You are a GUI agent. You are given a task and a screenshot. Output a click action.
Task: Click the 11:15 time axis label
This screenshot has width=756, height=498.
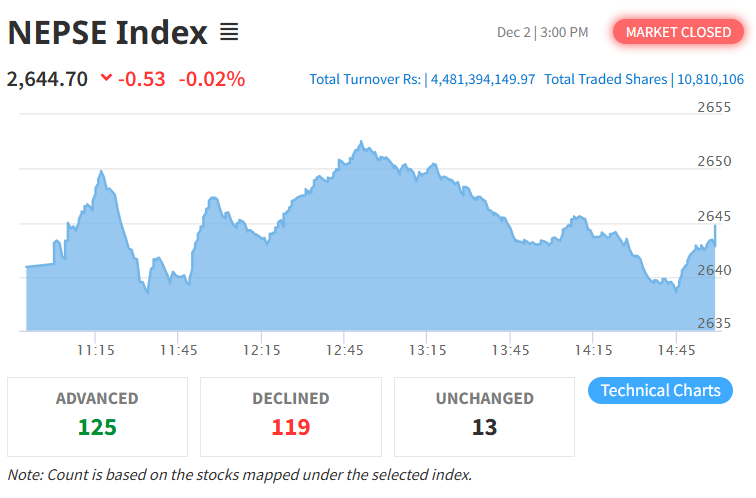point(94,351)
